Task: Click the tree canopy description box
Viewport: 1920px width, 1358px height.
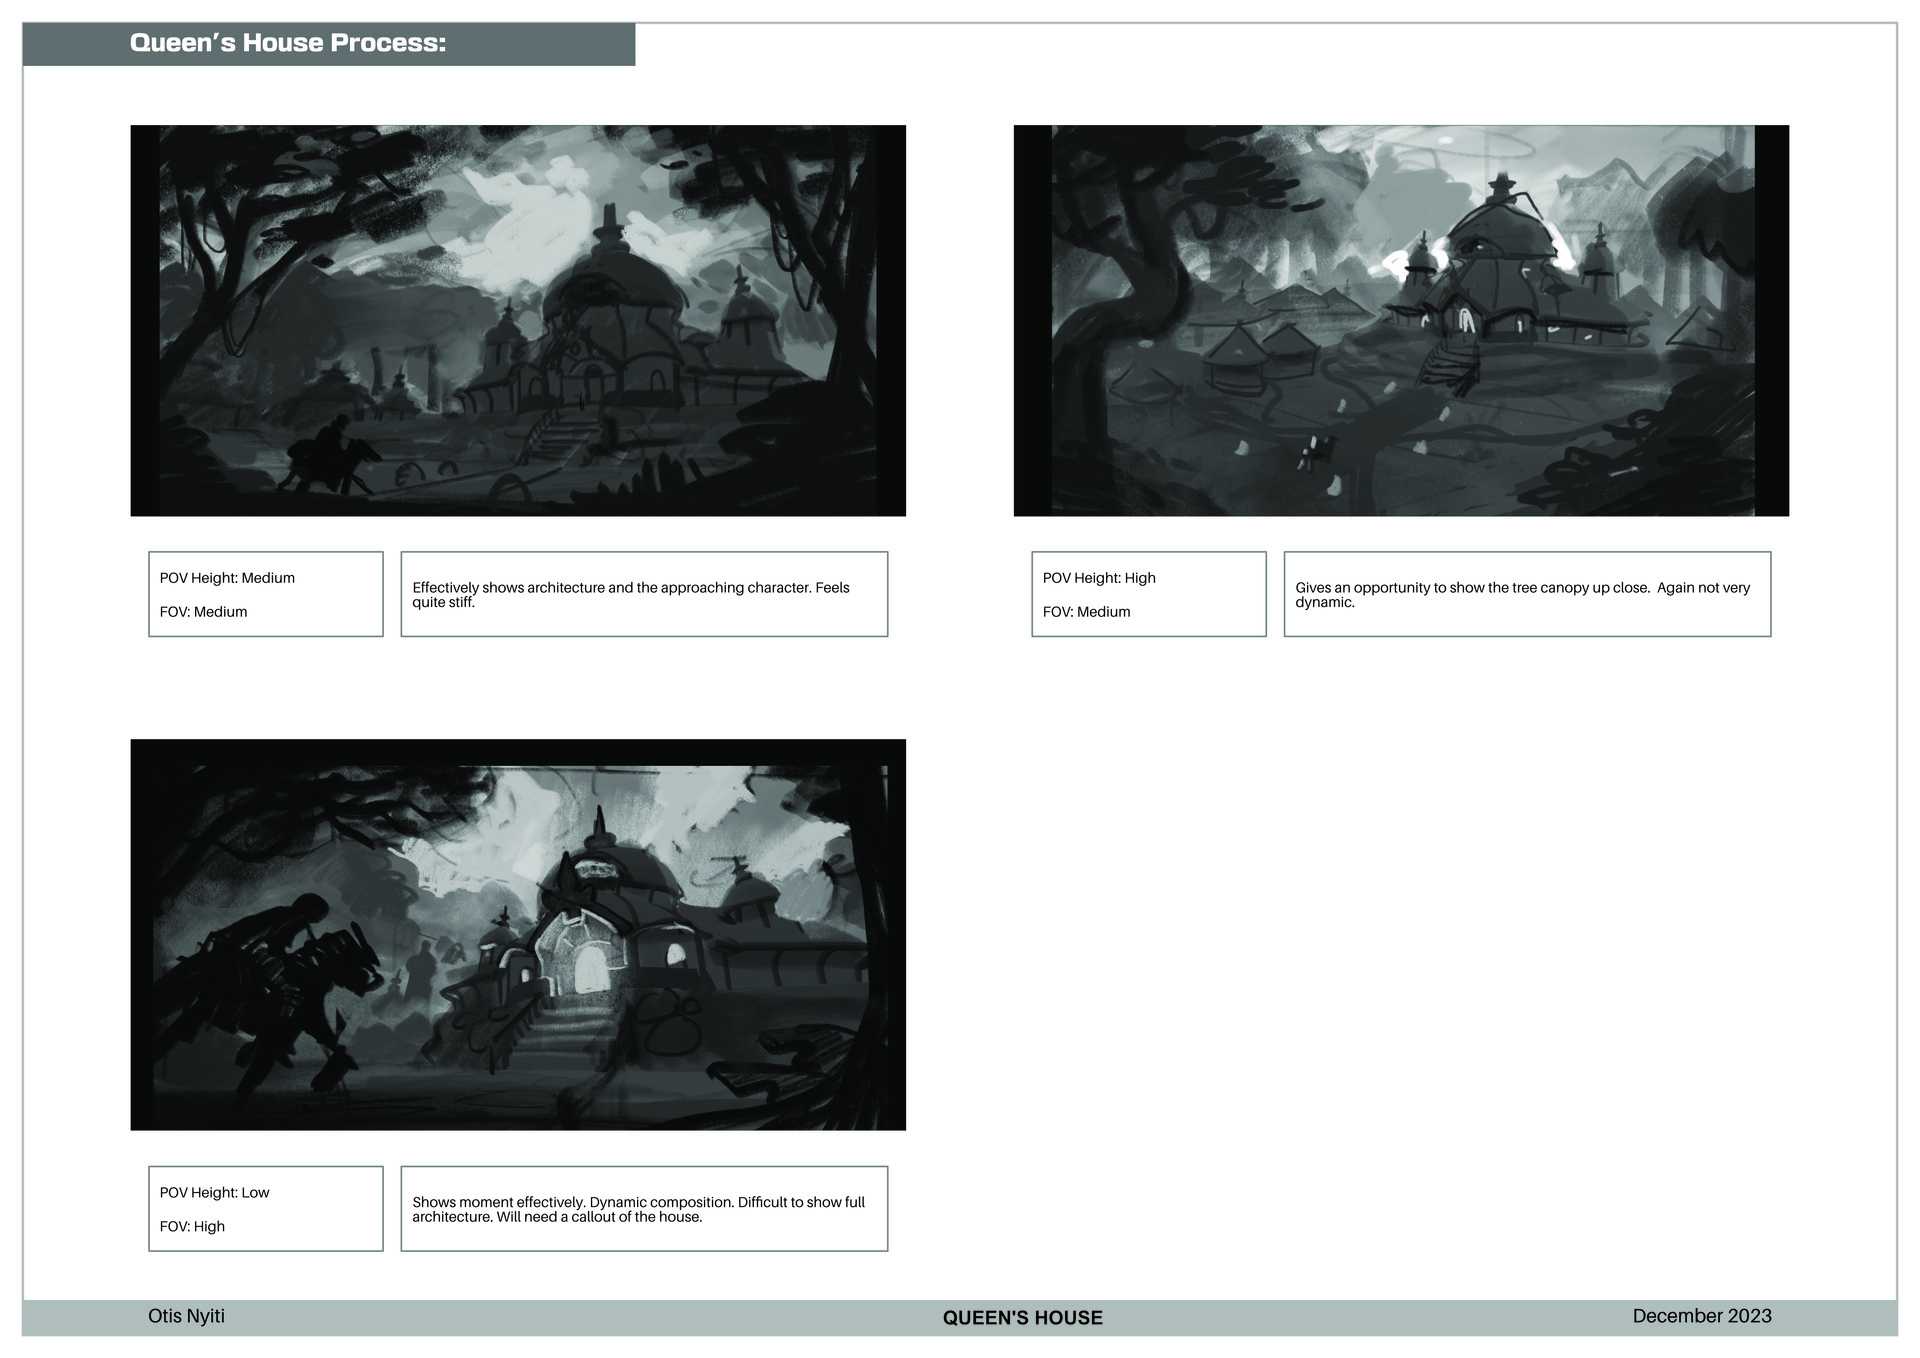Action: tap(1526, 594)
